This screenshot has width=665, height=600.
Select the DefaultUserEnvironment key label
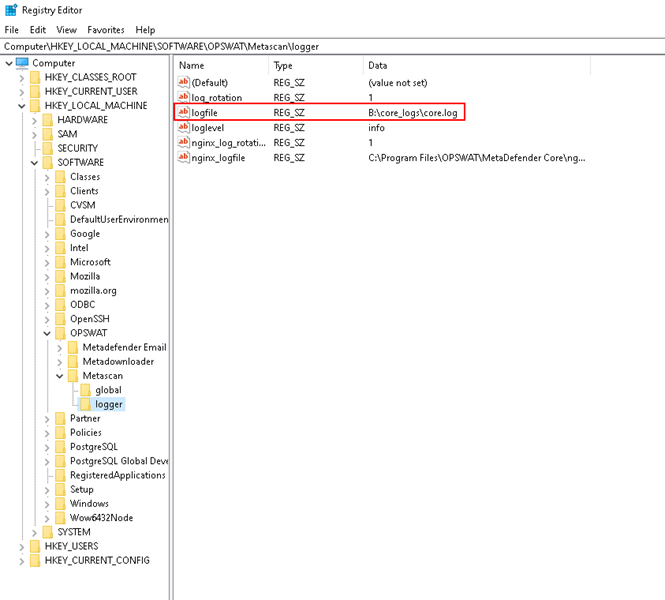pos(119,219)
